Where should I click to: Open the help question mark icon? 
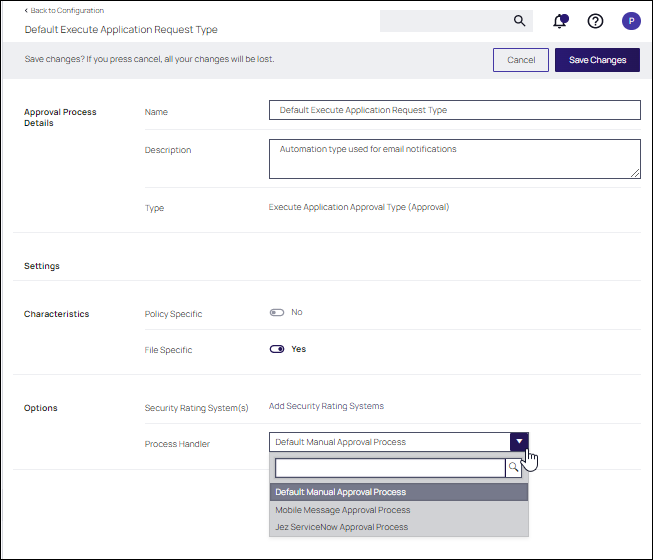pyautogui.click(x=595, y=21)
